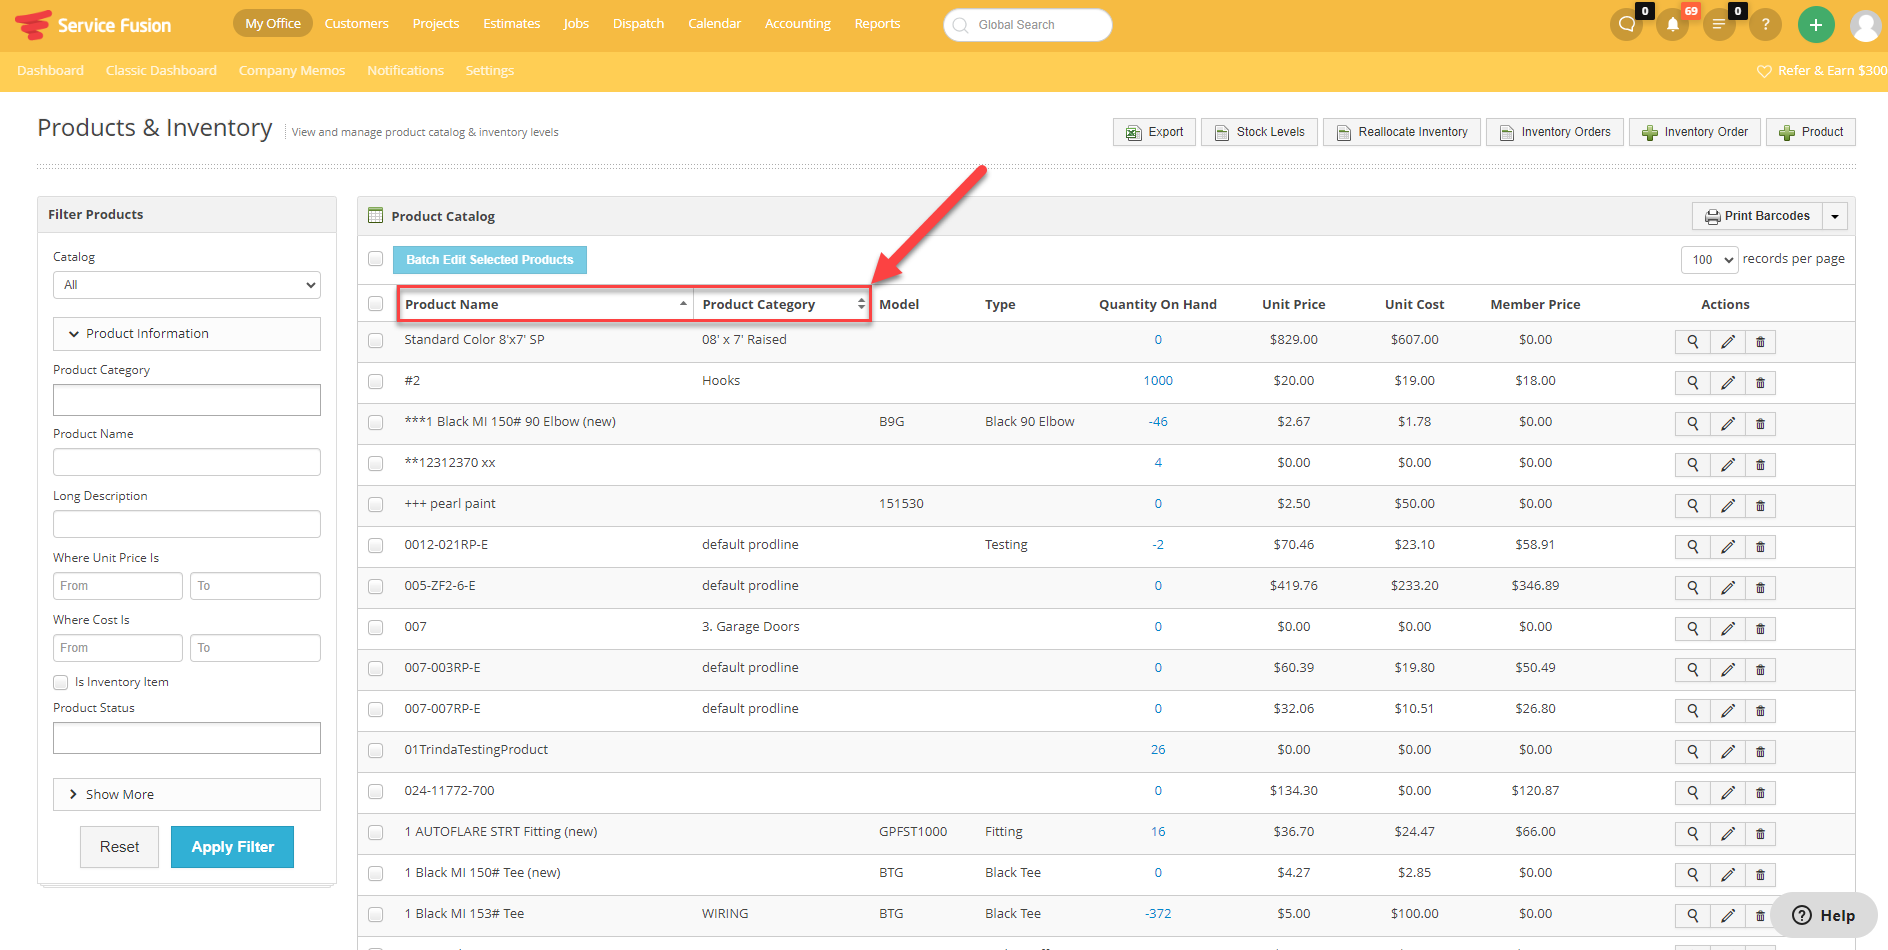The height and width of the screenshot is (950, 1888).
Task: Click the Reset button
Action: click(119, 847)
